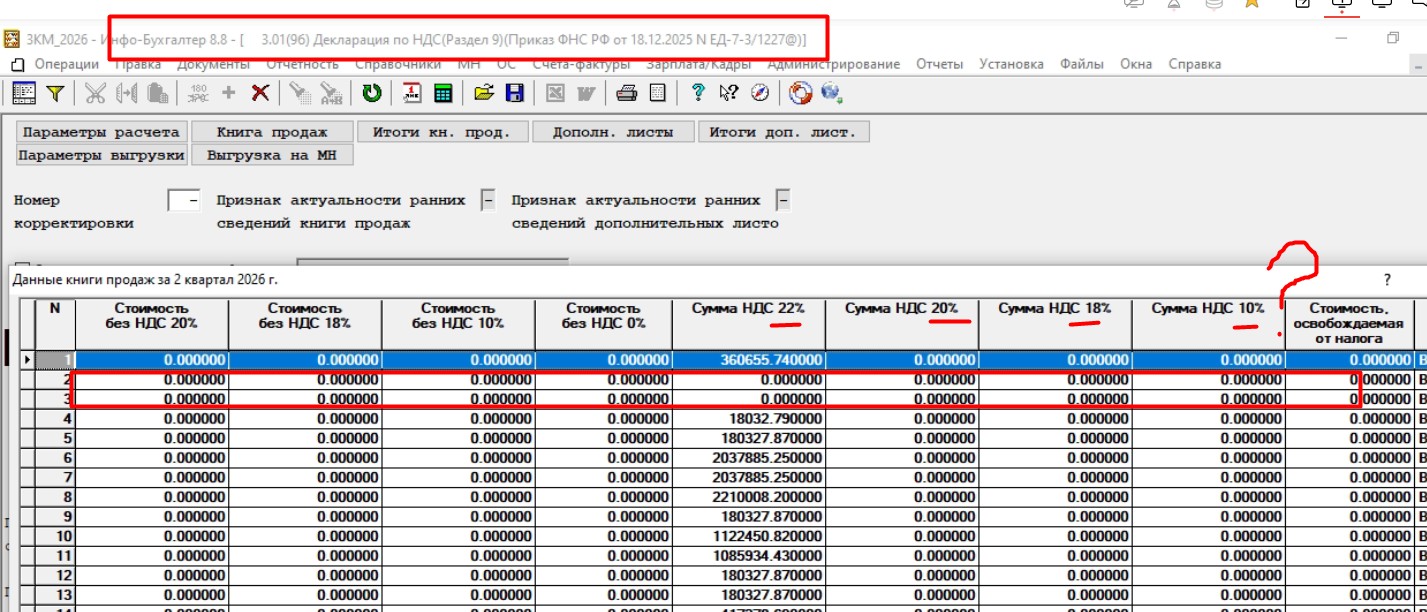
Task: Select row number 12 in the grid
Action: (x=55, y=574)
